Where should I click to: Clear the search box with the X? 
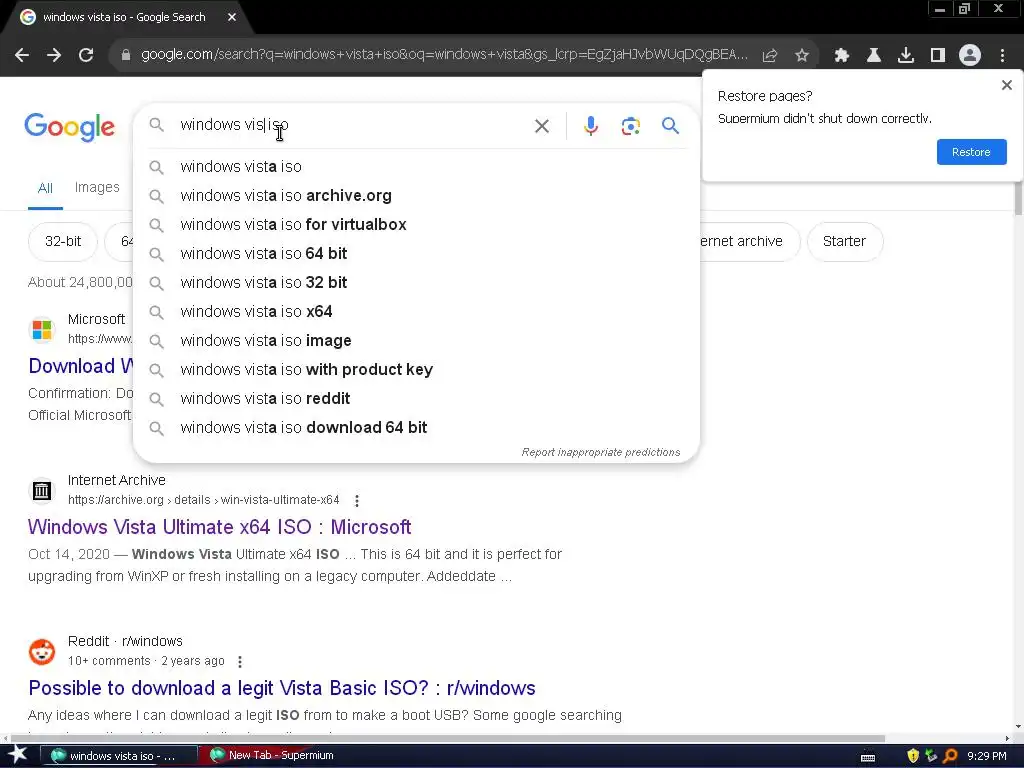541,126
